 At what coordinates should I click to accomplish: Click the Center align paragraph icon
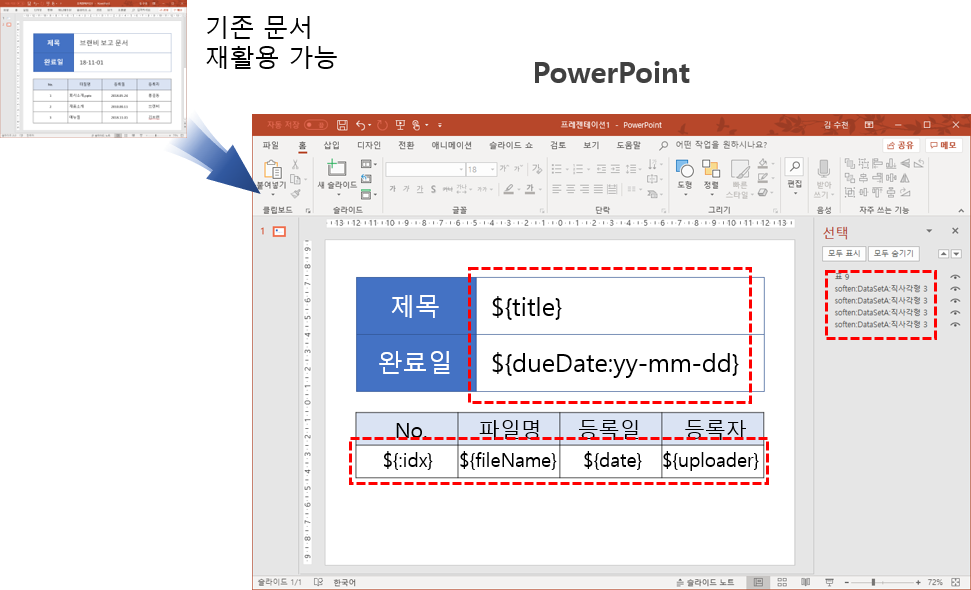[570, 189]
